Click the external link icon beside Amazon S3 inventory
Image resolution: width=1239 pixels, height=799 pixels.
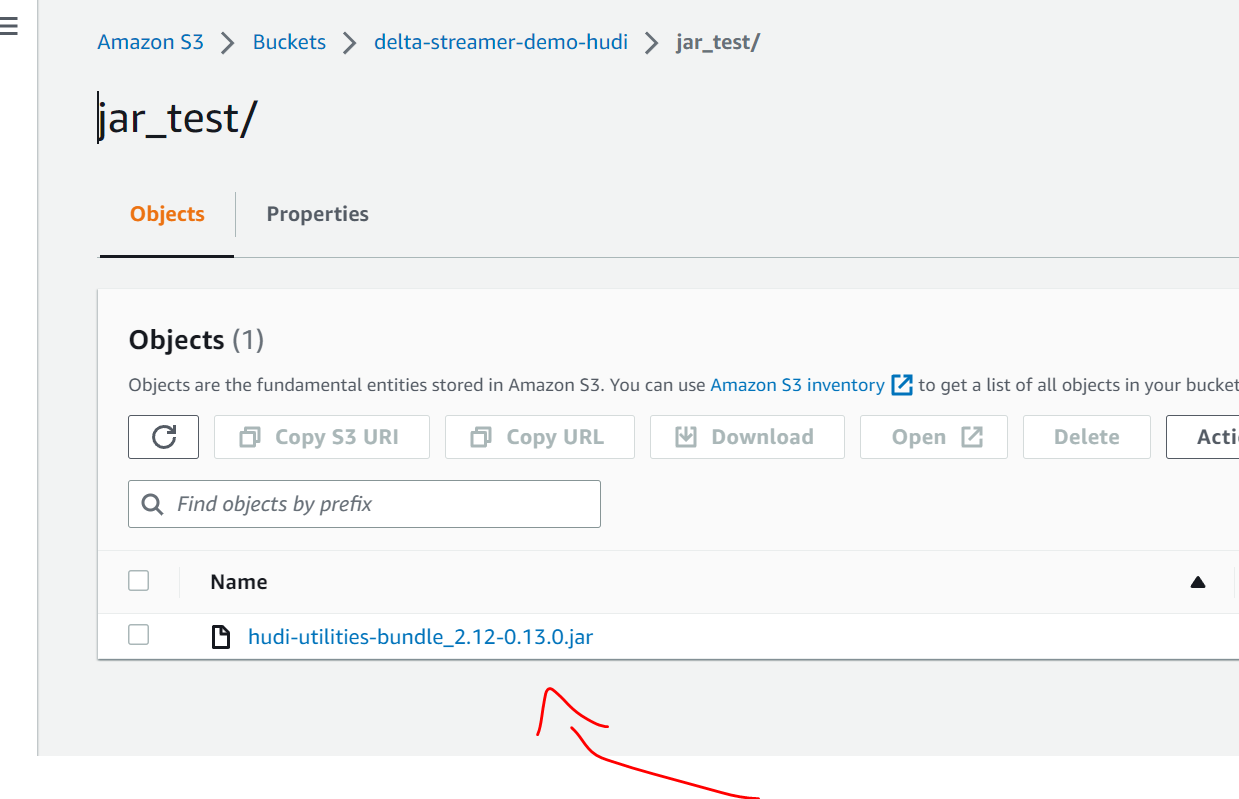pyautogui.click(x=902, y=384)
